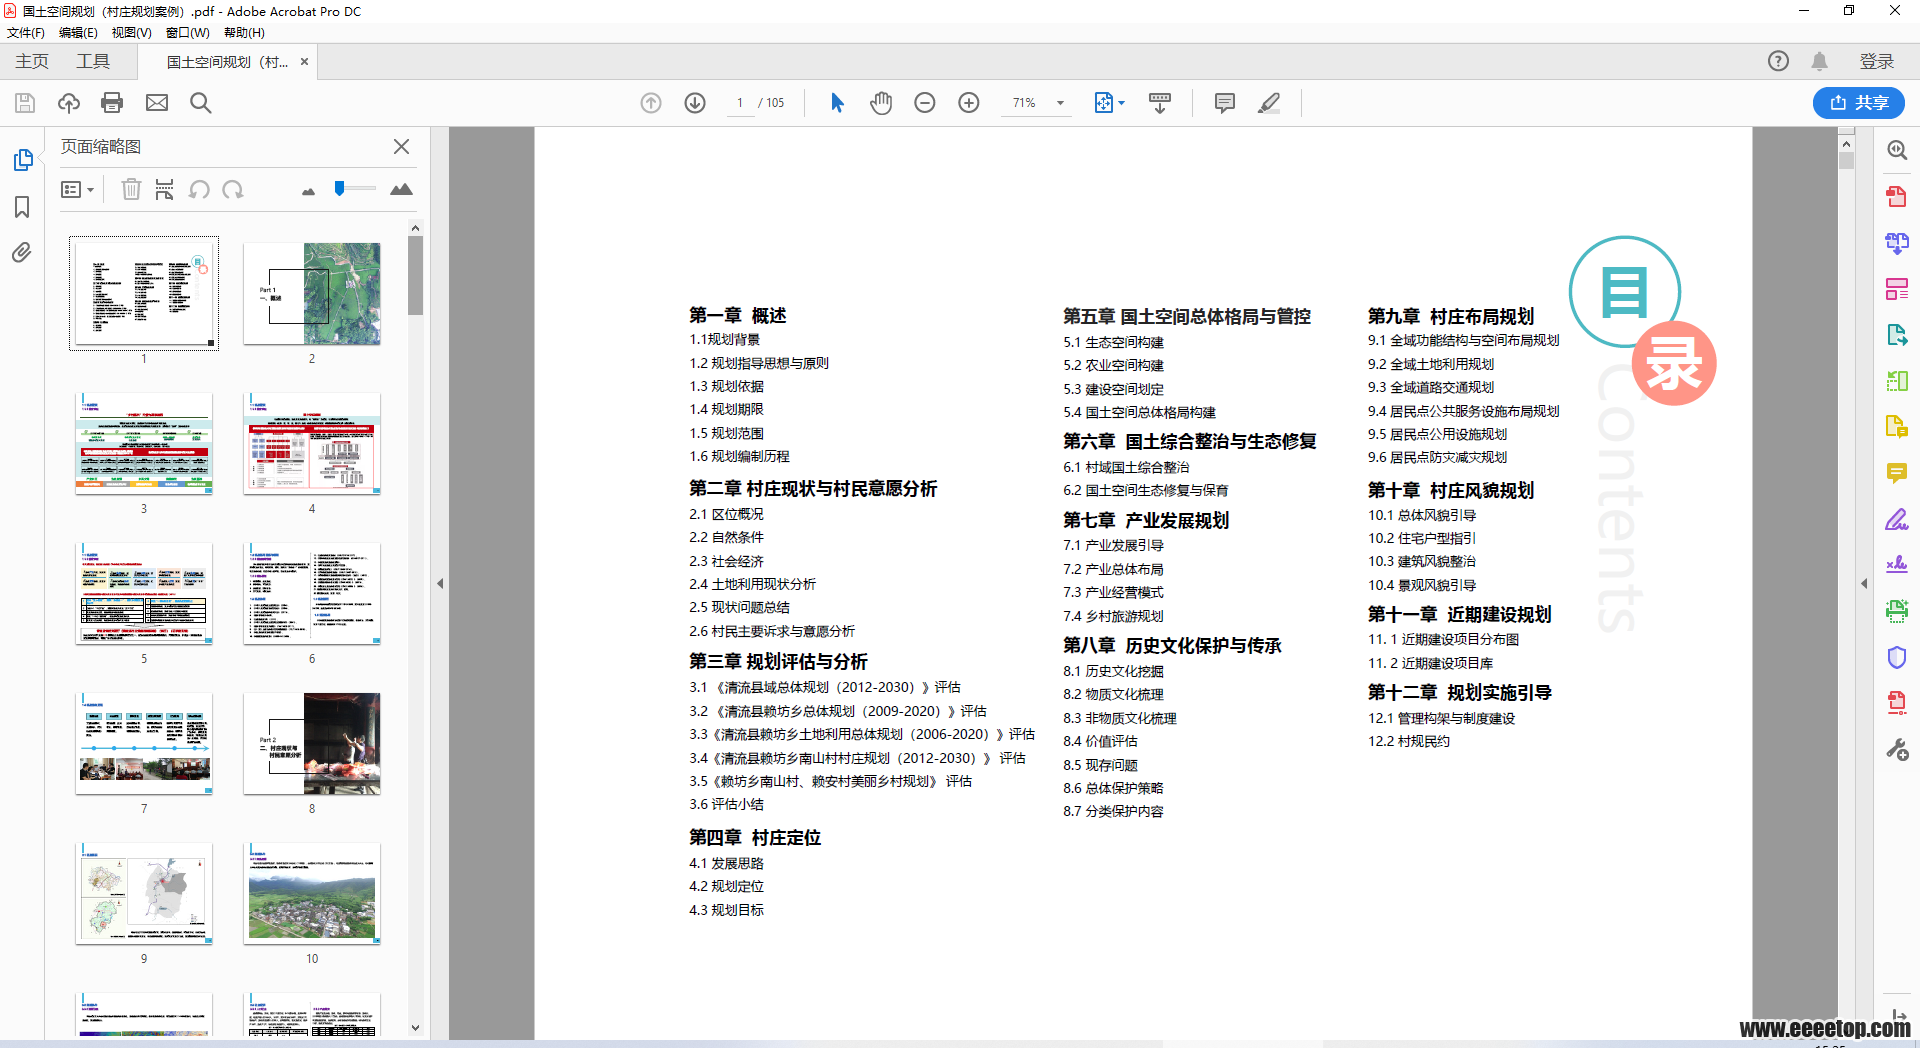Screen dimensions: 1920x1048
Task: Open the help question mark icon
Action: [1778, 61]
